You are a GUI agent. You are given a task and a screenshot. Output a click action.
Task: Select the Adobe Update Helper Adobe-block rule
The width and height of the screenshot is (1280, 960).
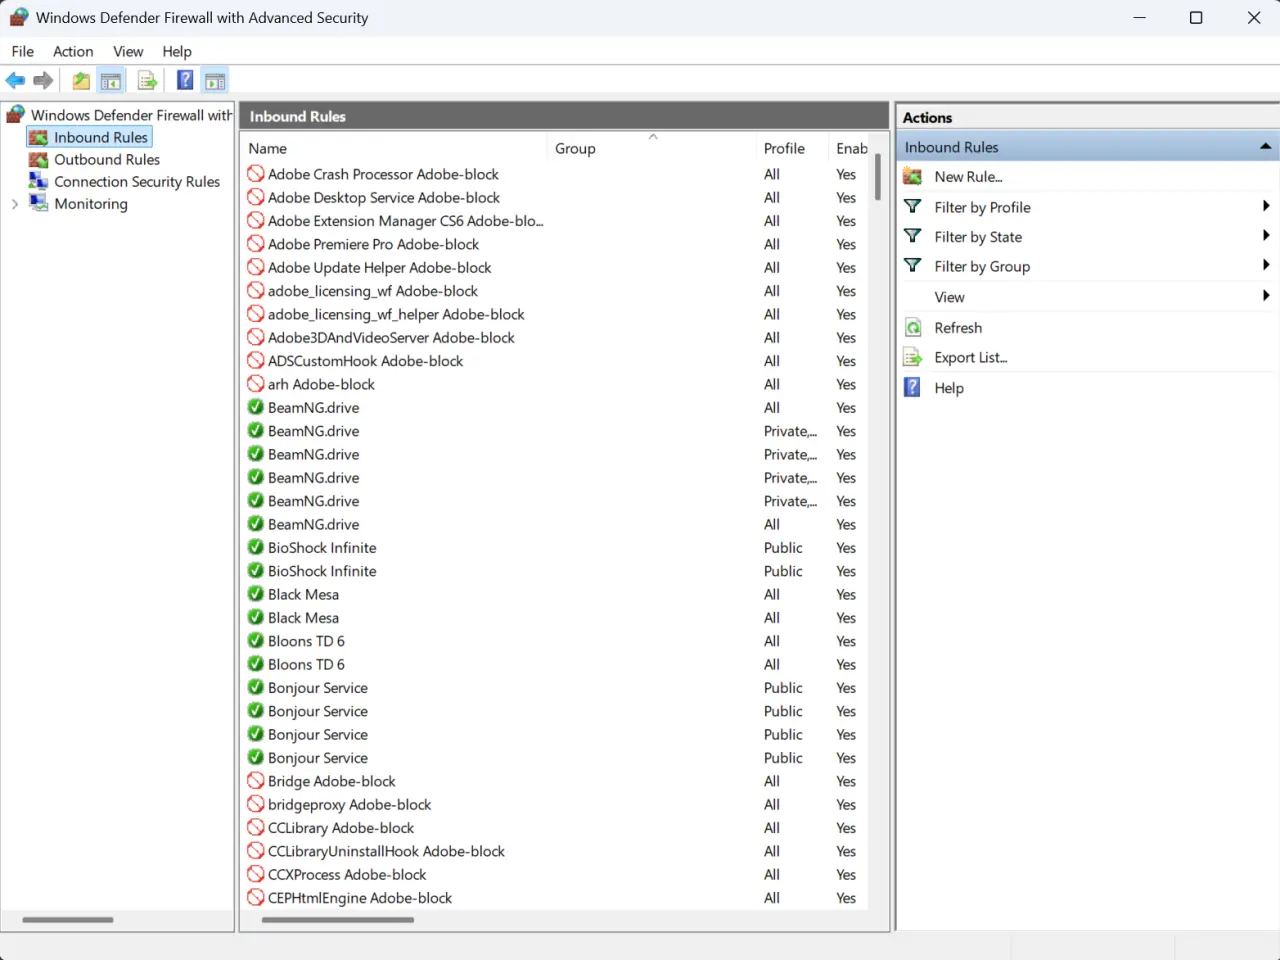pyautogui.click(x=380, y=268)
